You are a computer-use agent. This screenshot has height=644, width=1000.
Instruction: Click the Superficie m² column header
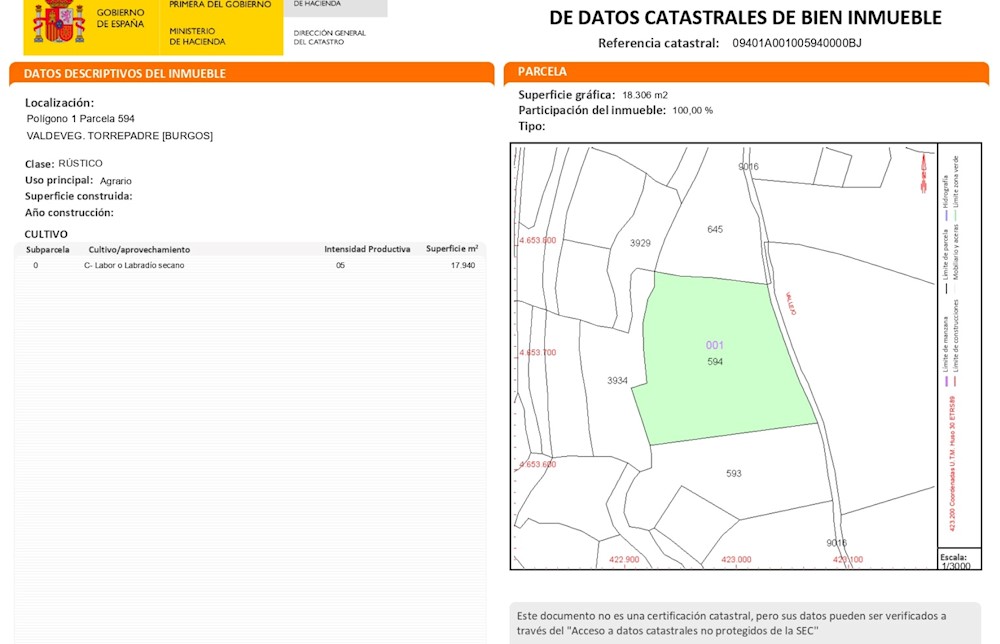click(452, 249)
